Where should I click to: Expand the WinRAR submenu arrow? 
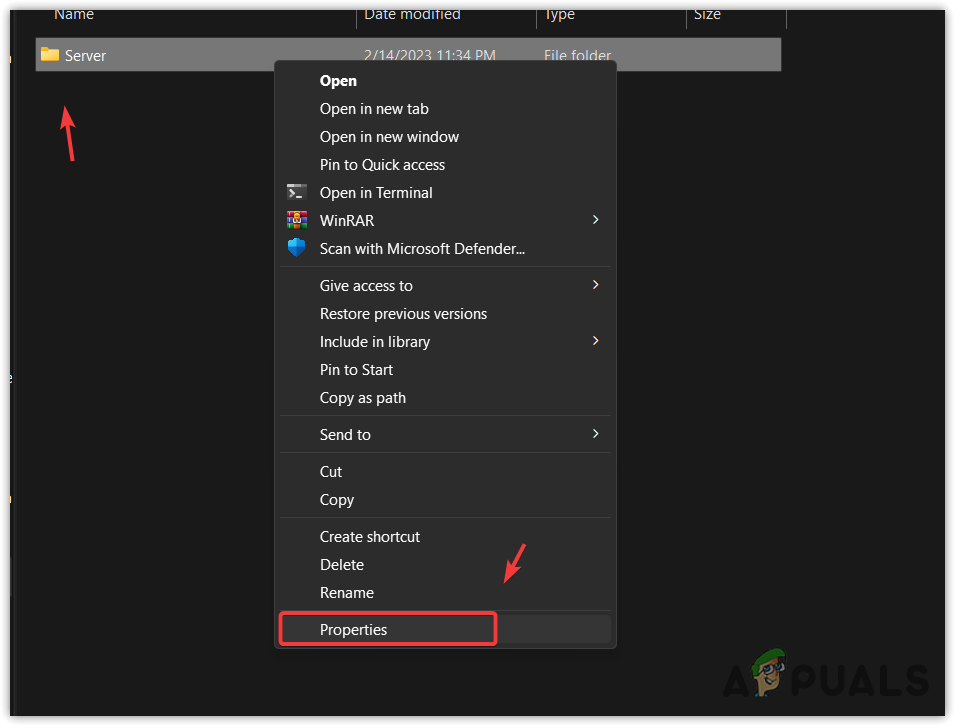[596, 220]
